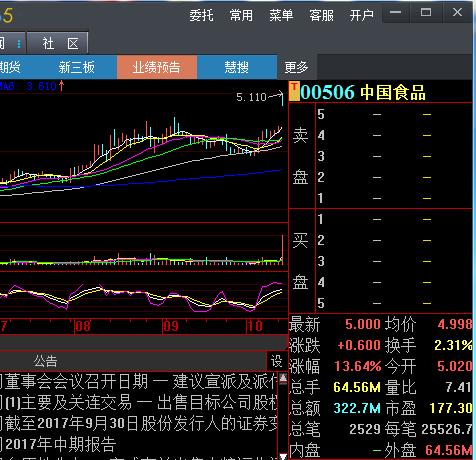Click the 开户 menu item
Screen dimensions: 476x460
click(x=361, y=15)
